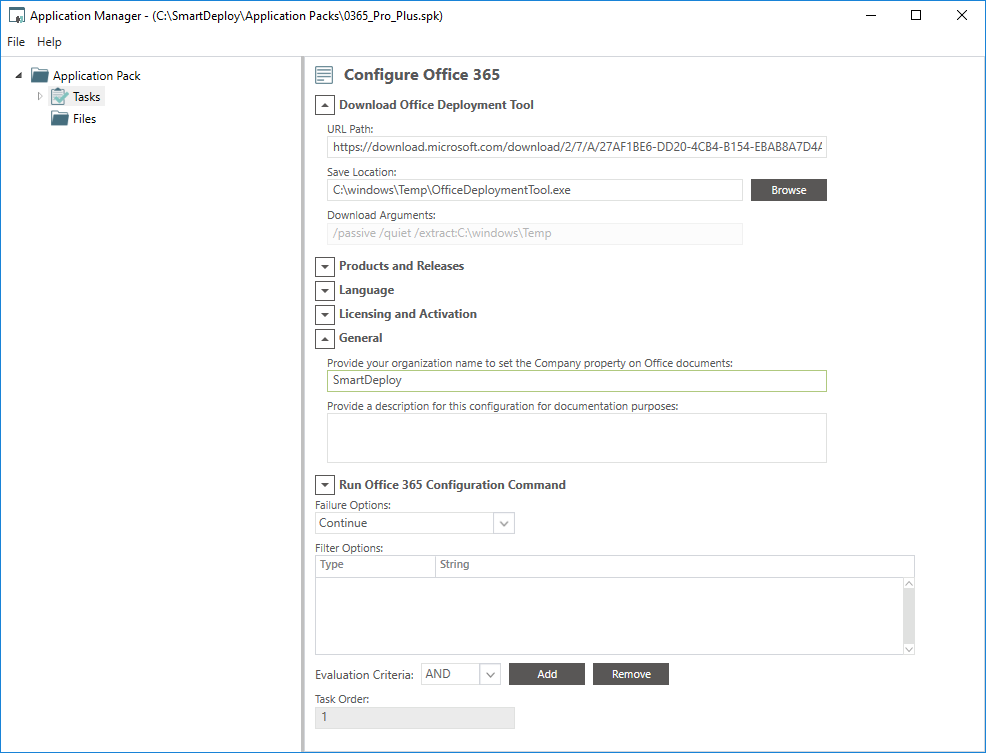This screenshot has width=986, height=753.
Task: Click the Add filter button
Action: tap(546, 675)
